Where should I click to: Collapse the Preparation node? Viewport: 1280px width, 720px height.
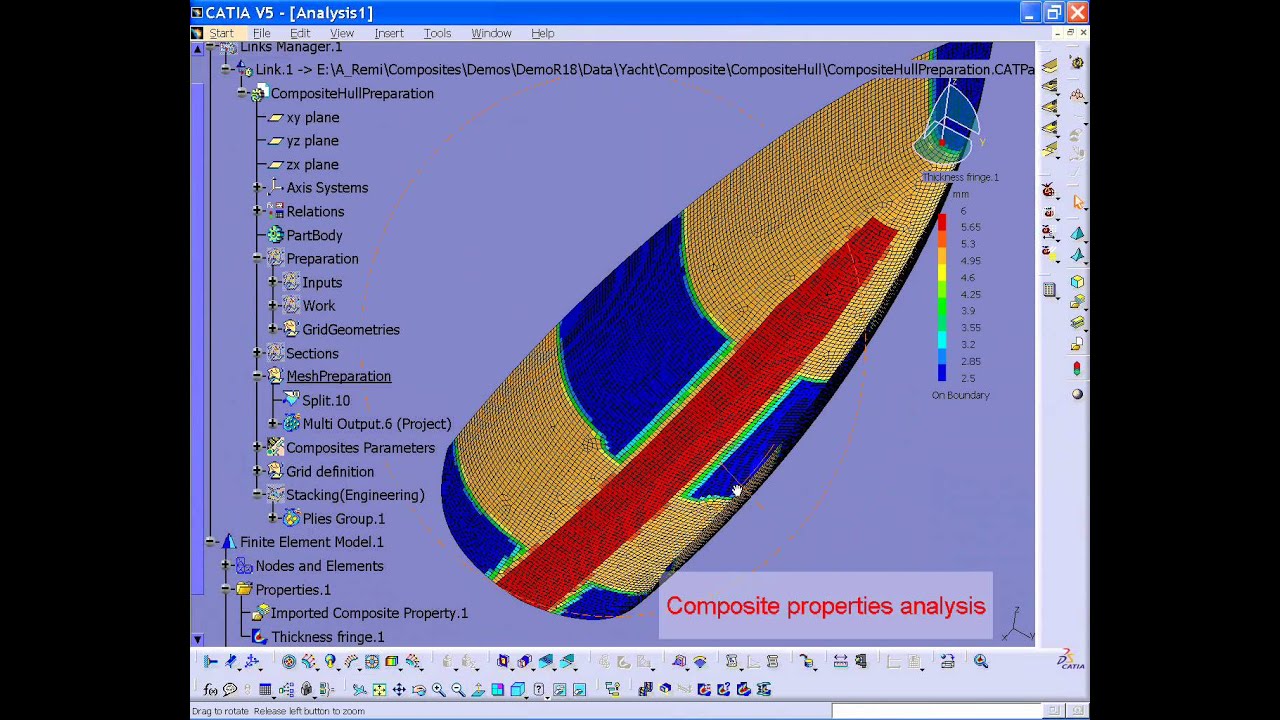[258, 259]
